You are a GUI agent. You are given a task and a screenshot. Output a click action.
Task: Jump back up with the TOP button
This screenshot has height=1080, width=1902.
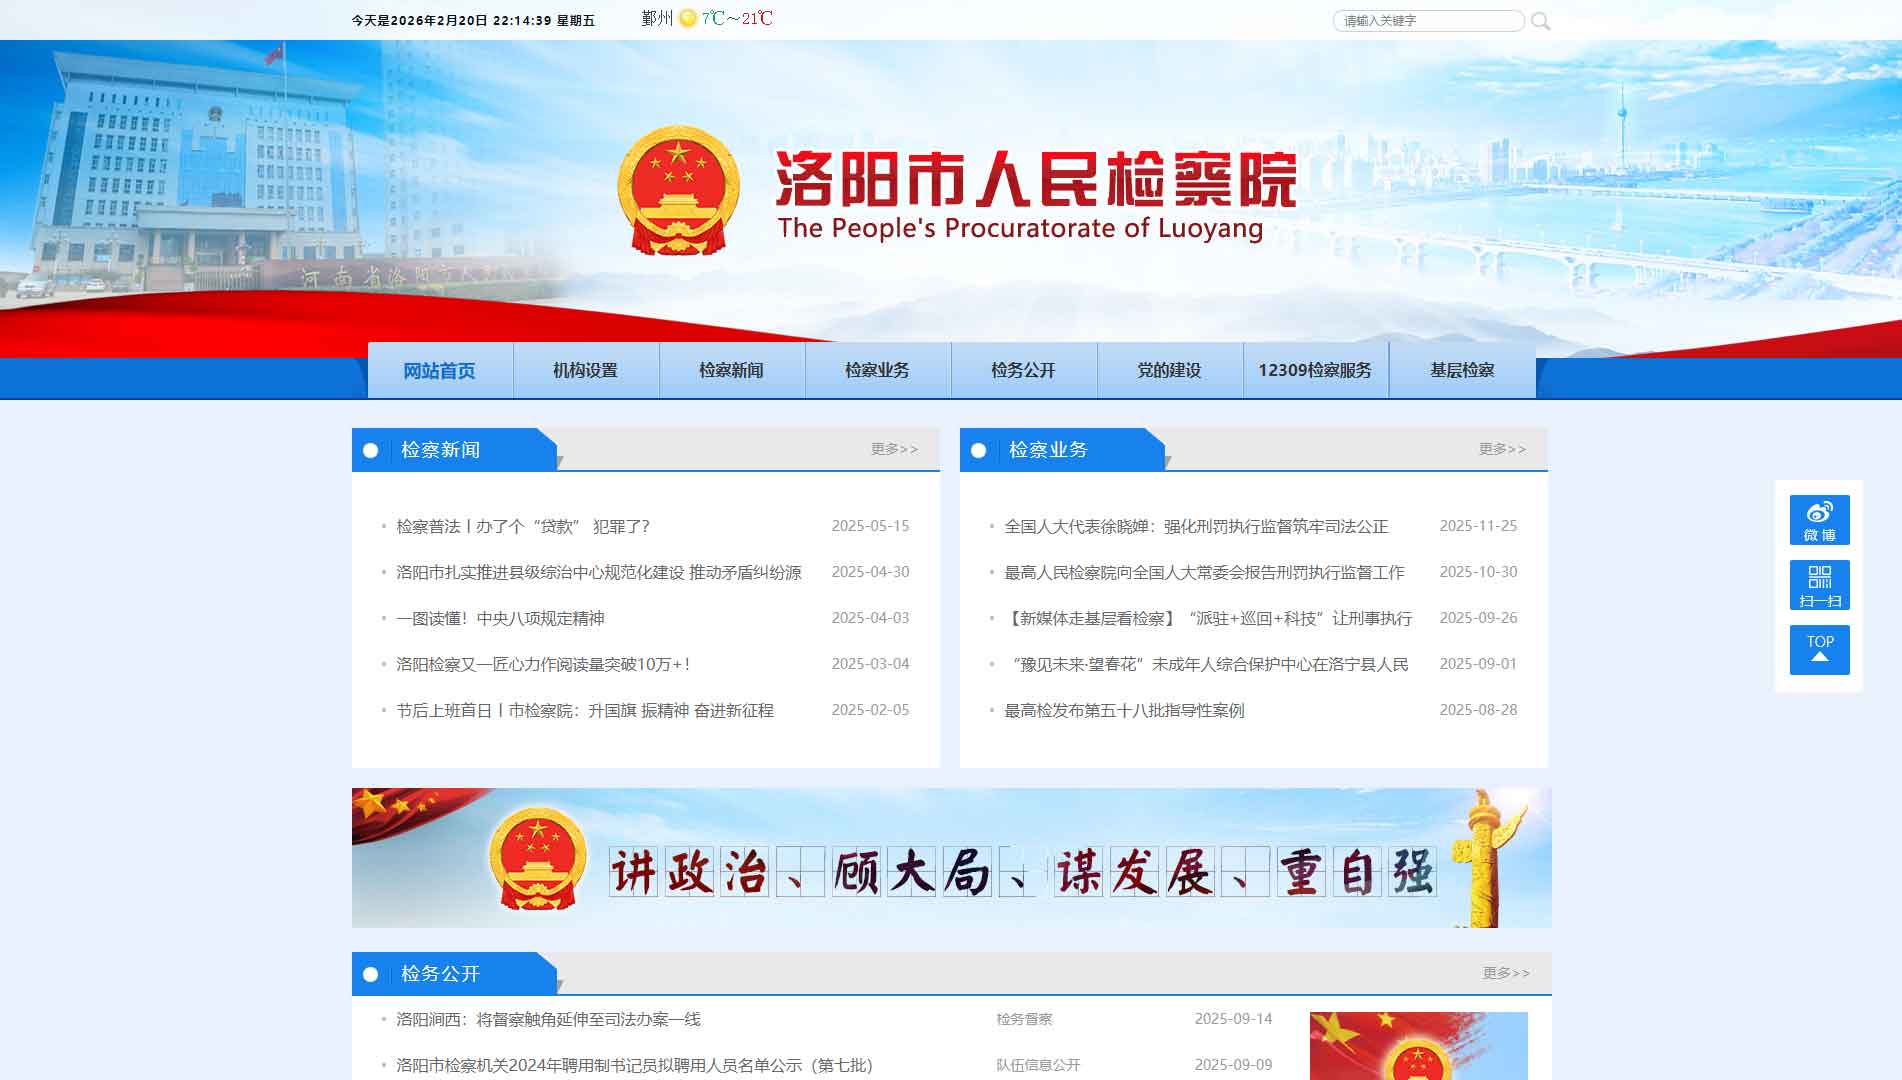tap(1819, 650)
